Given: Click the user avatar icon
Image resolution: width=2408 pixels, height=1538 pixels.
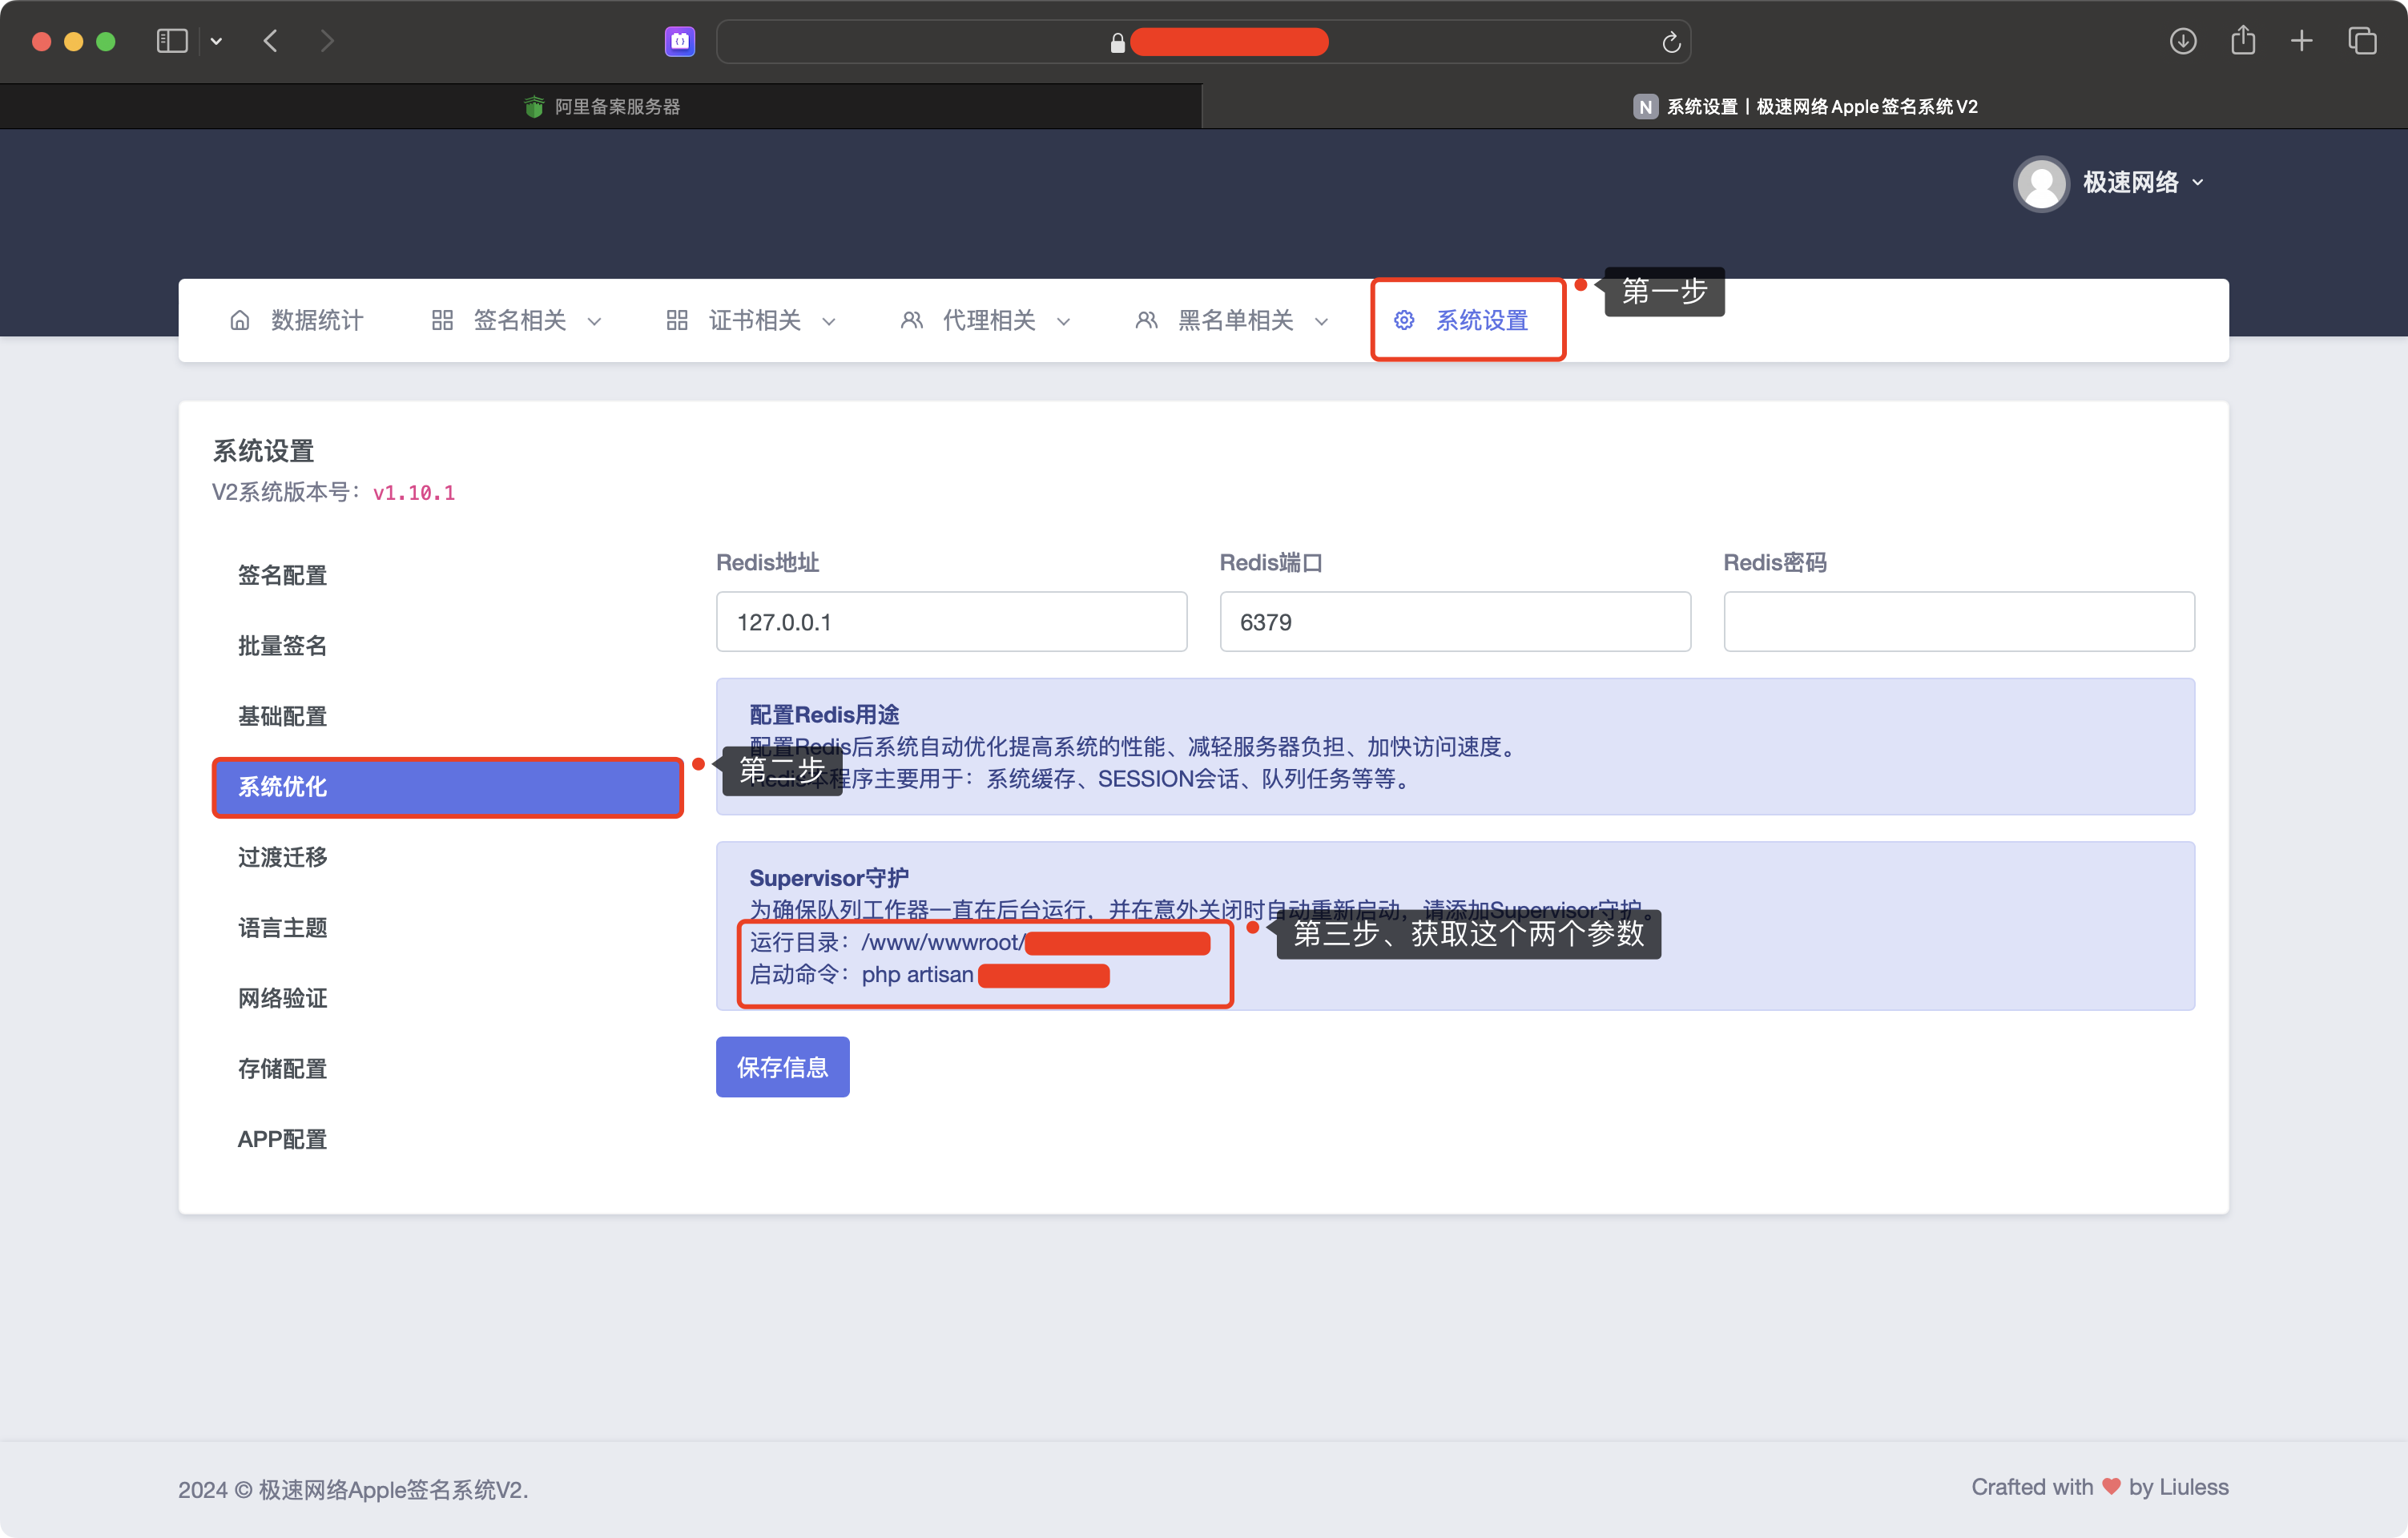Looking at the screenshot, I should [x=2041, y=183].
